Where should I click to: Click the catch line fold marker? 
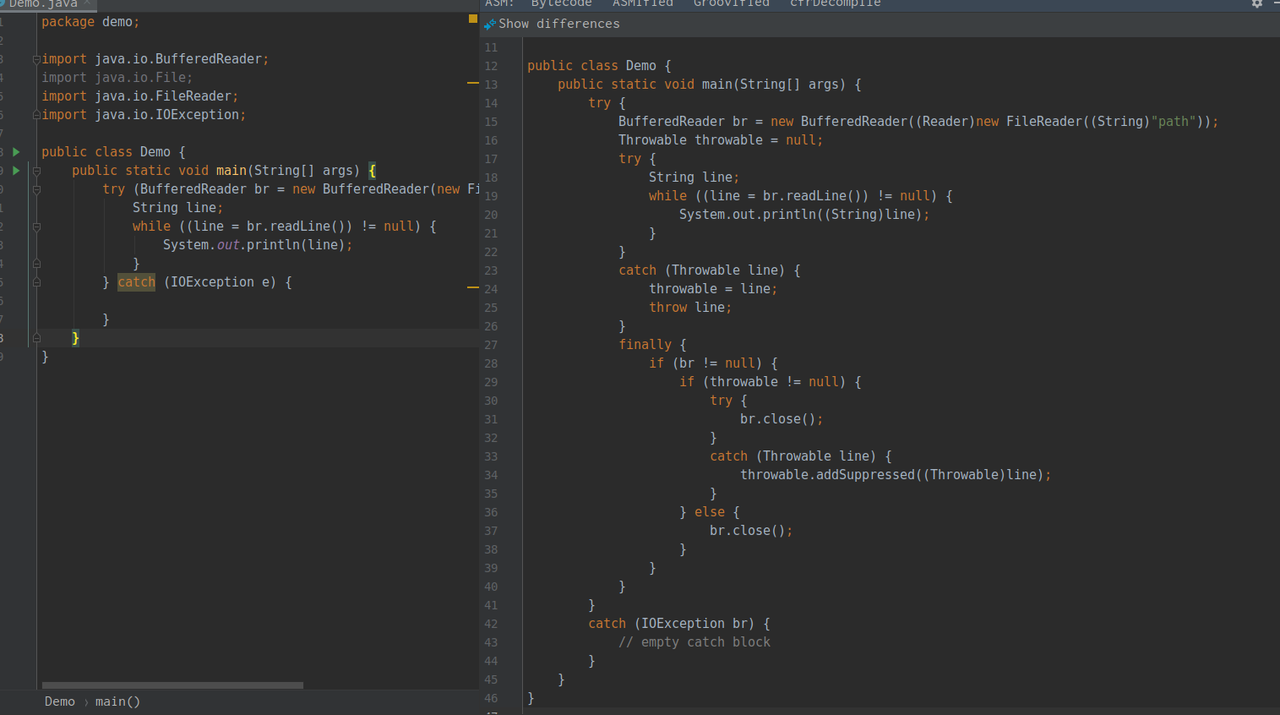pos(37,283)
